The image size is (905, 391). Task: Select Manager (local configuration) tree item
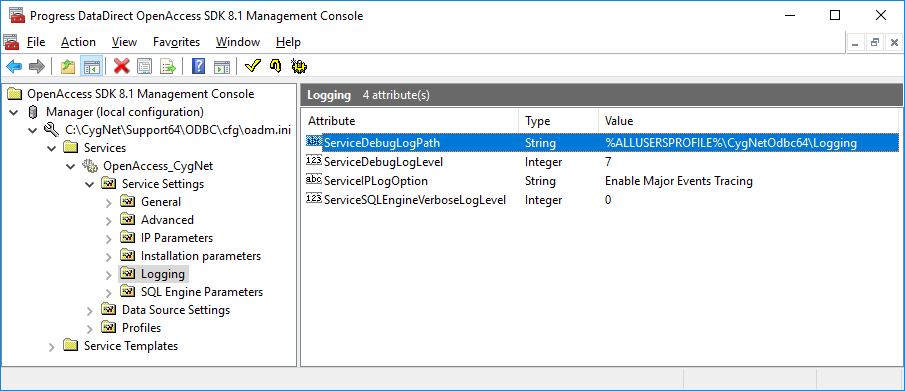coord(125,112)
